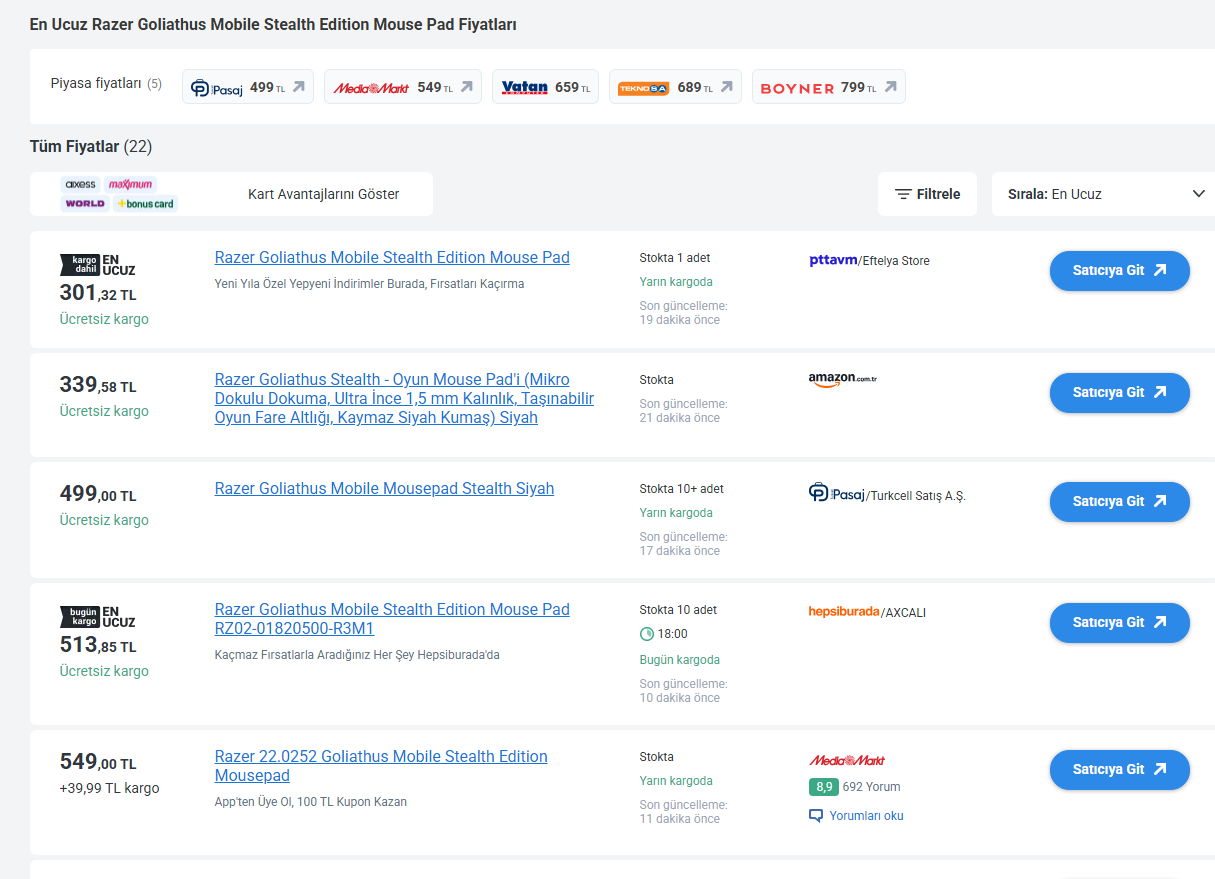Show card advantages (Kart Avantajlarını Göster)

click(323, 194)
